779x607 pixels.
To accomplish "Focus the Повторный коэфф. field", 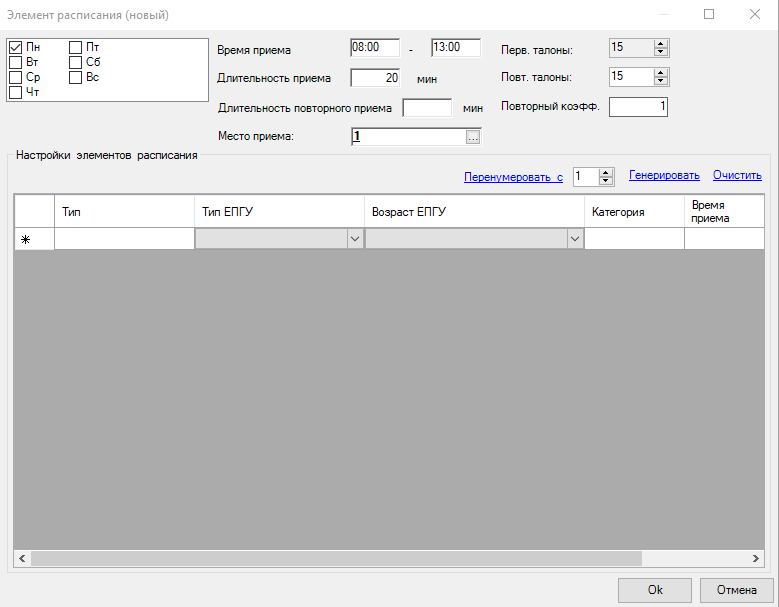I will (x=638, y=107).
